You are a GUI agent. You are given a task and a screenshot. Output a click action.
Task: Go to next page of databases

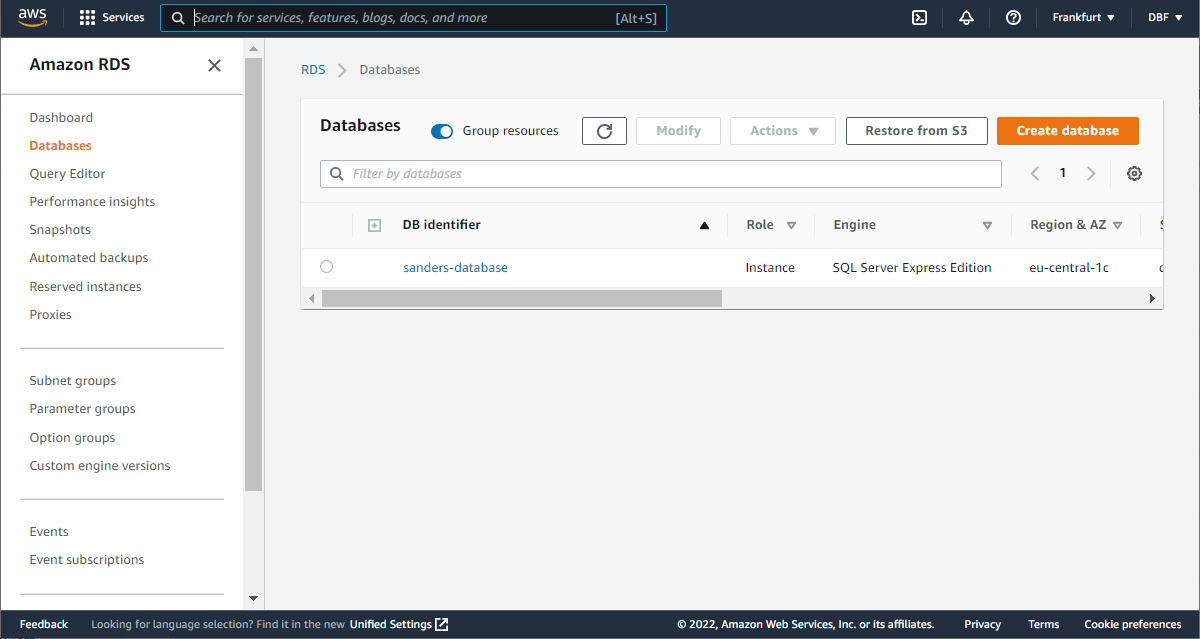pos(1091,173)
